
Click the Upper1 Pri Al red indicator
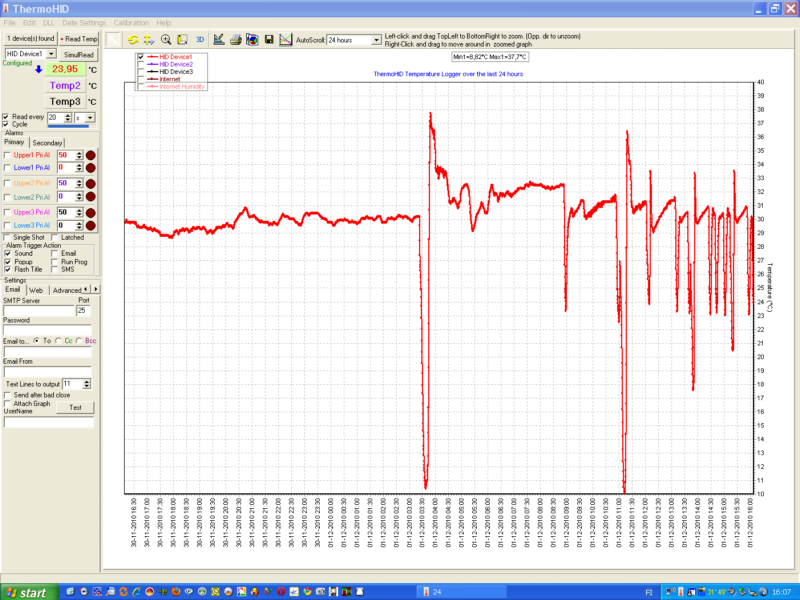coord(90,155)
